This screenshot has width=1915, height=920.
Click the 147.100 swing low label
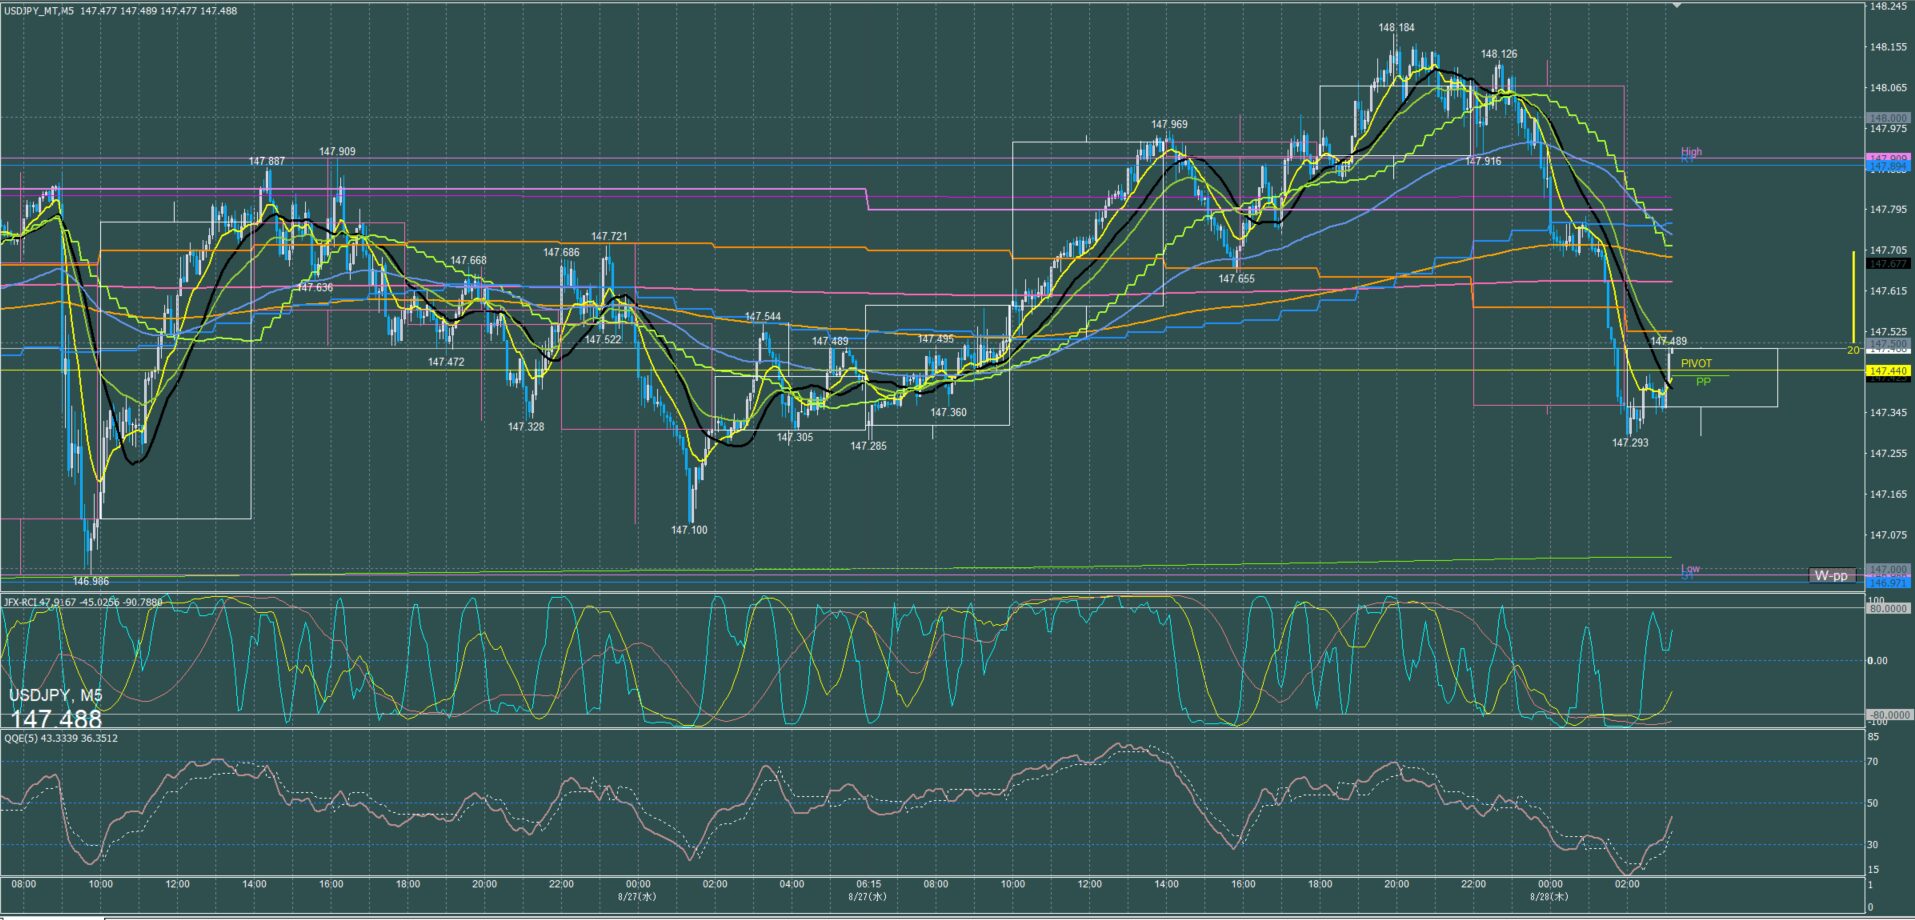click(689, 530)
